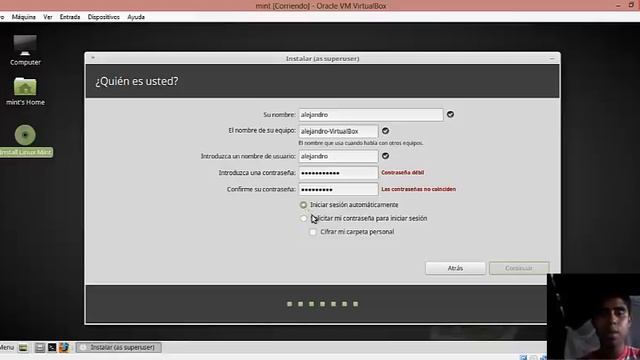Click the checkmark icon beside username field

pyautogui.click(x=385, y=156)
